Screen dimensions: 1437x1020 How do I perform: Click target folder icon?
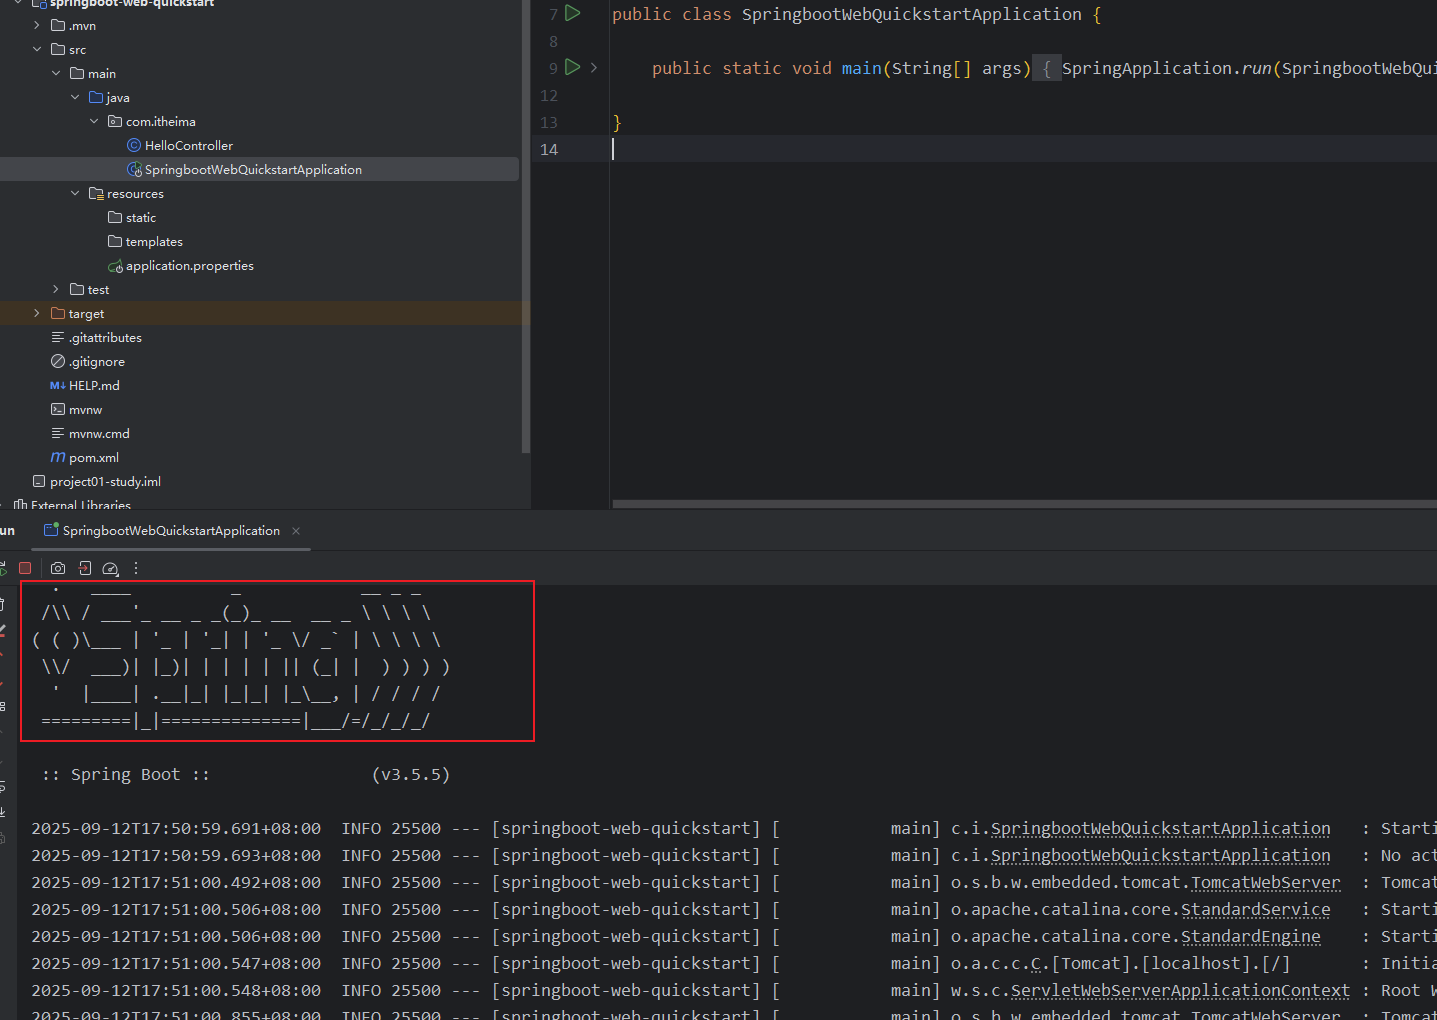[x=58, y=313]
